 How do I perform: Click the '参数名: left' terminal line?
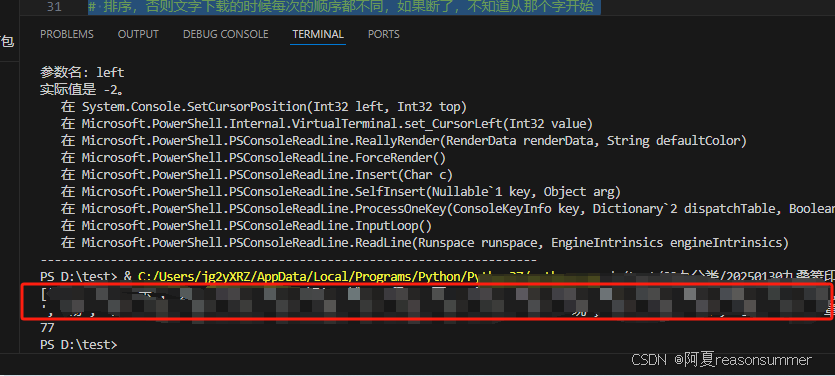tap(82, 72)
